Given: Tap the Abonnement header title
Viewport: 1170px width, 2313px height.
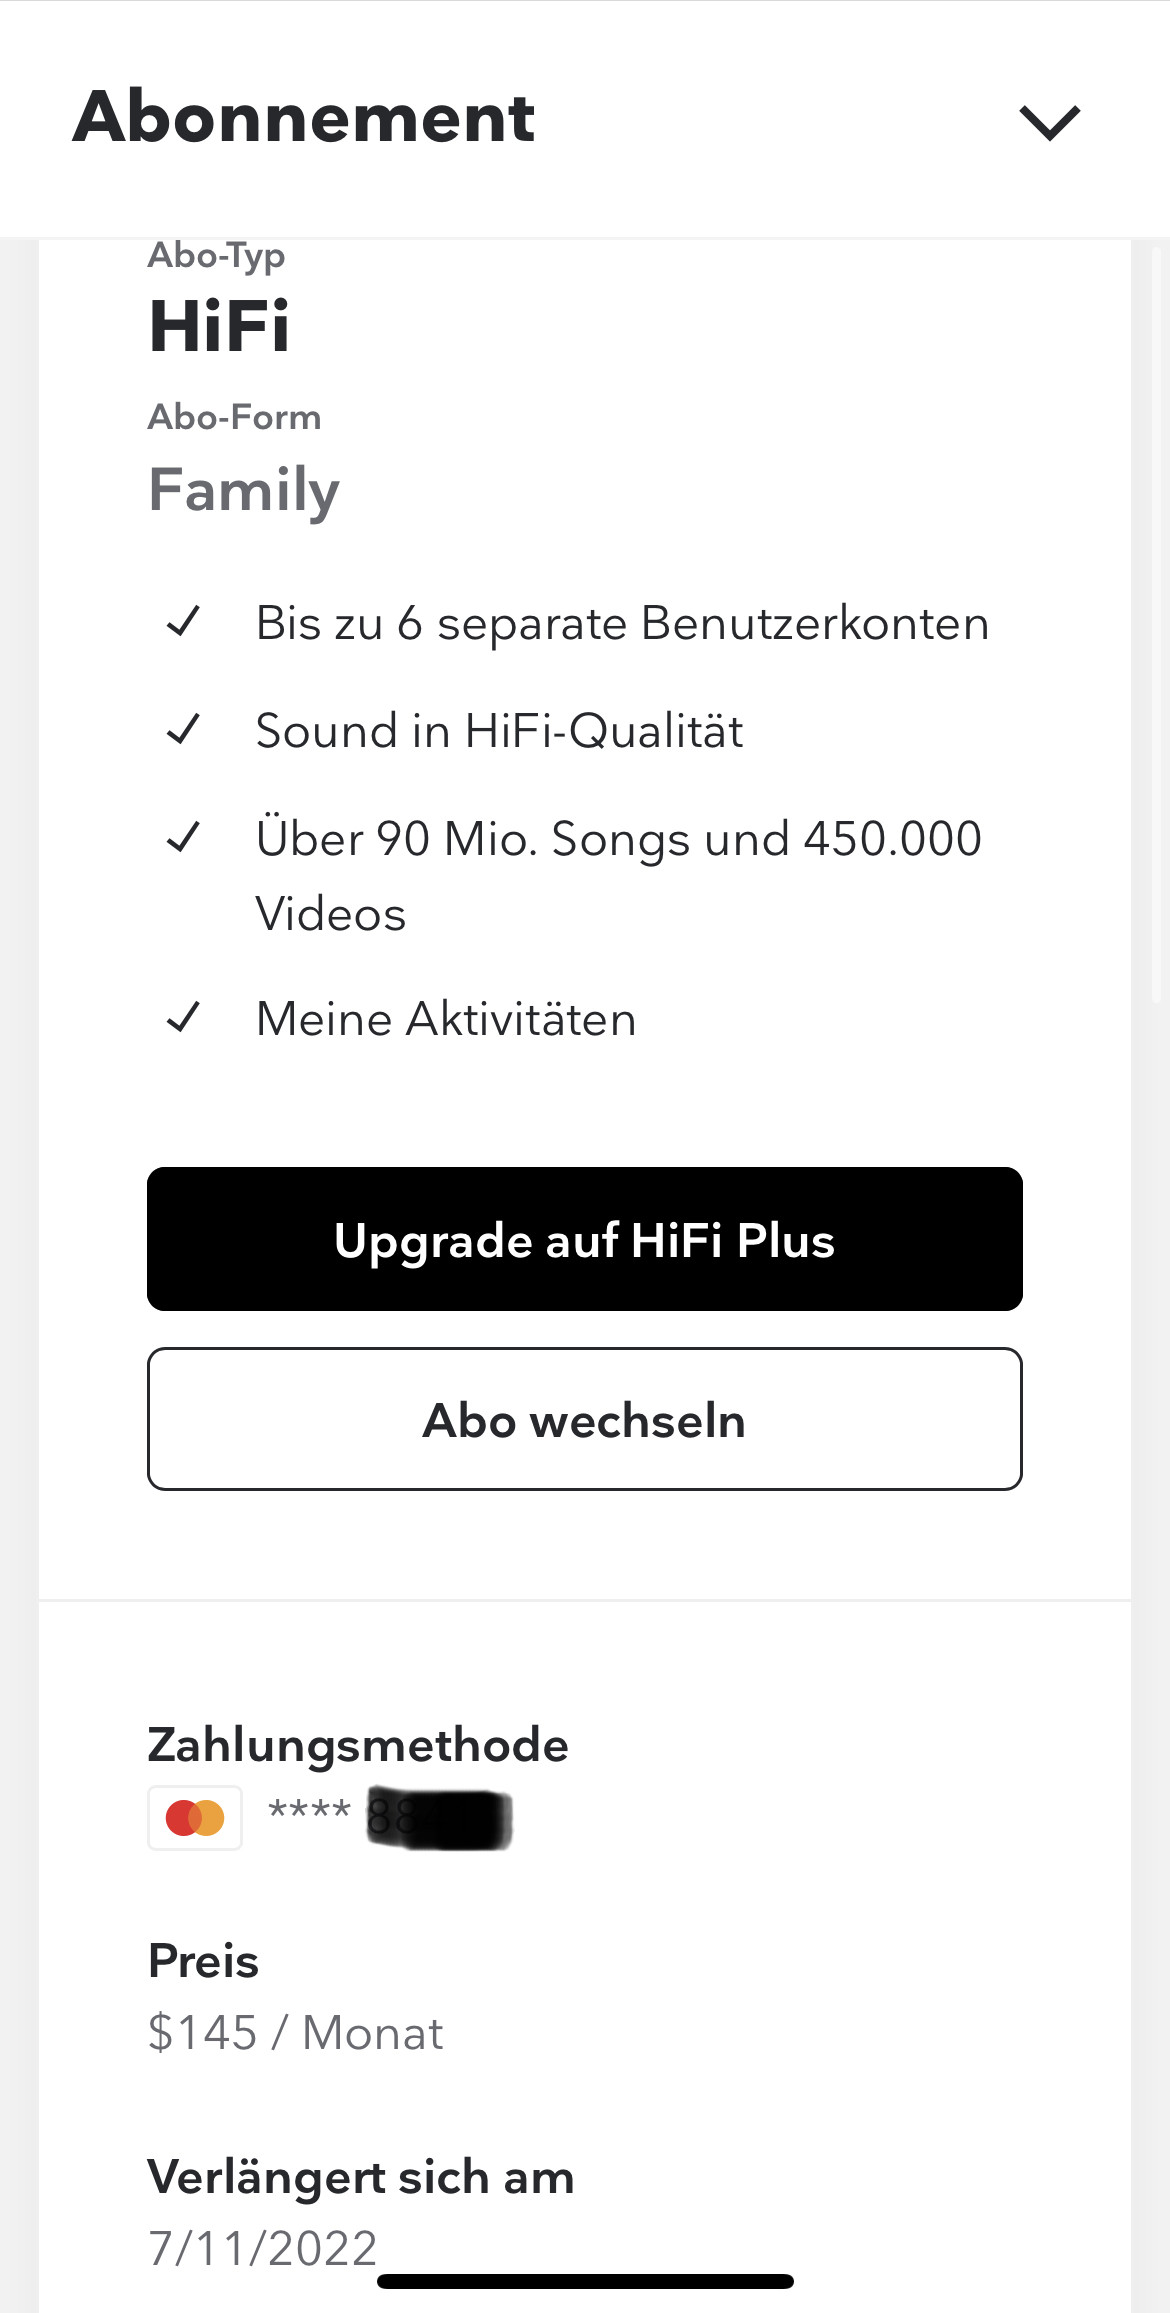Looking at the screenshot, I should coord(304,117).
